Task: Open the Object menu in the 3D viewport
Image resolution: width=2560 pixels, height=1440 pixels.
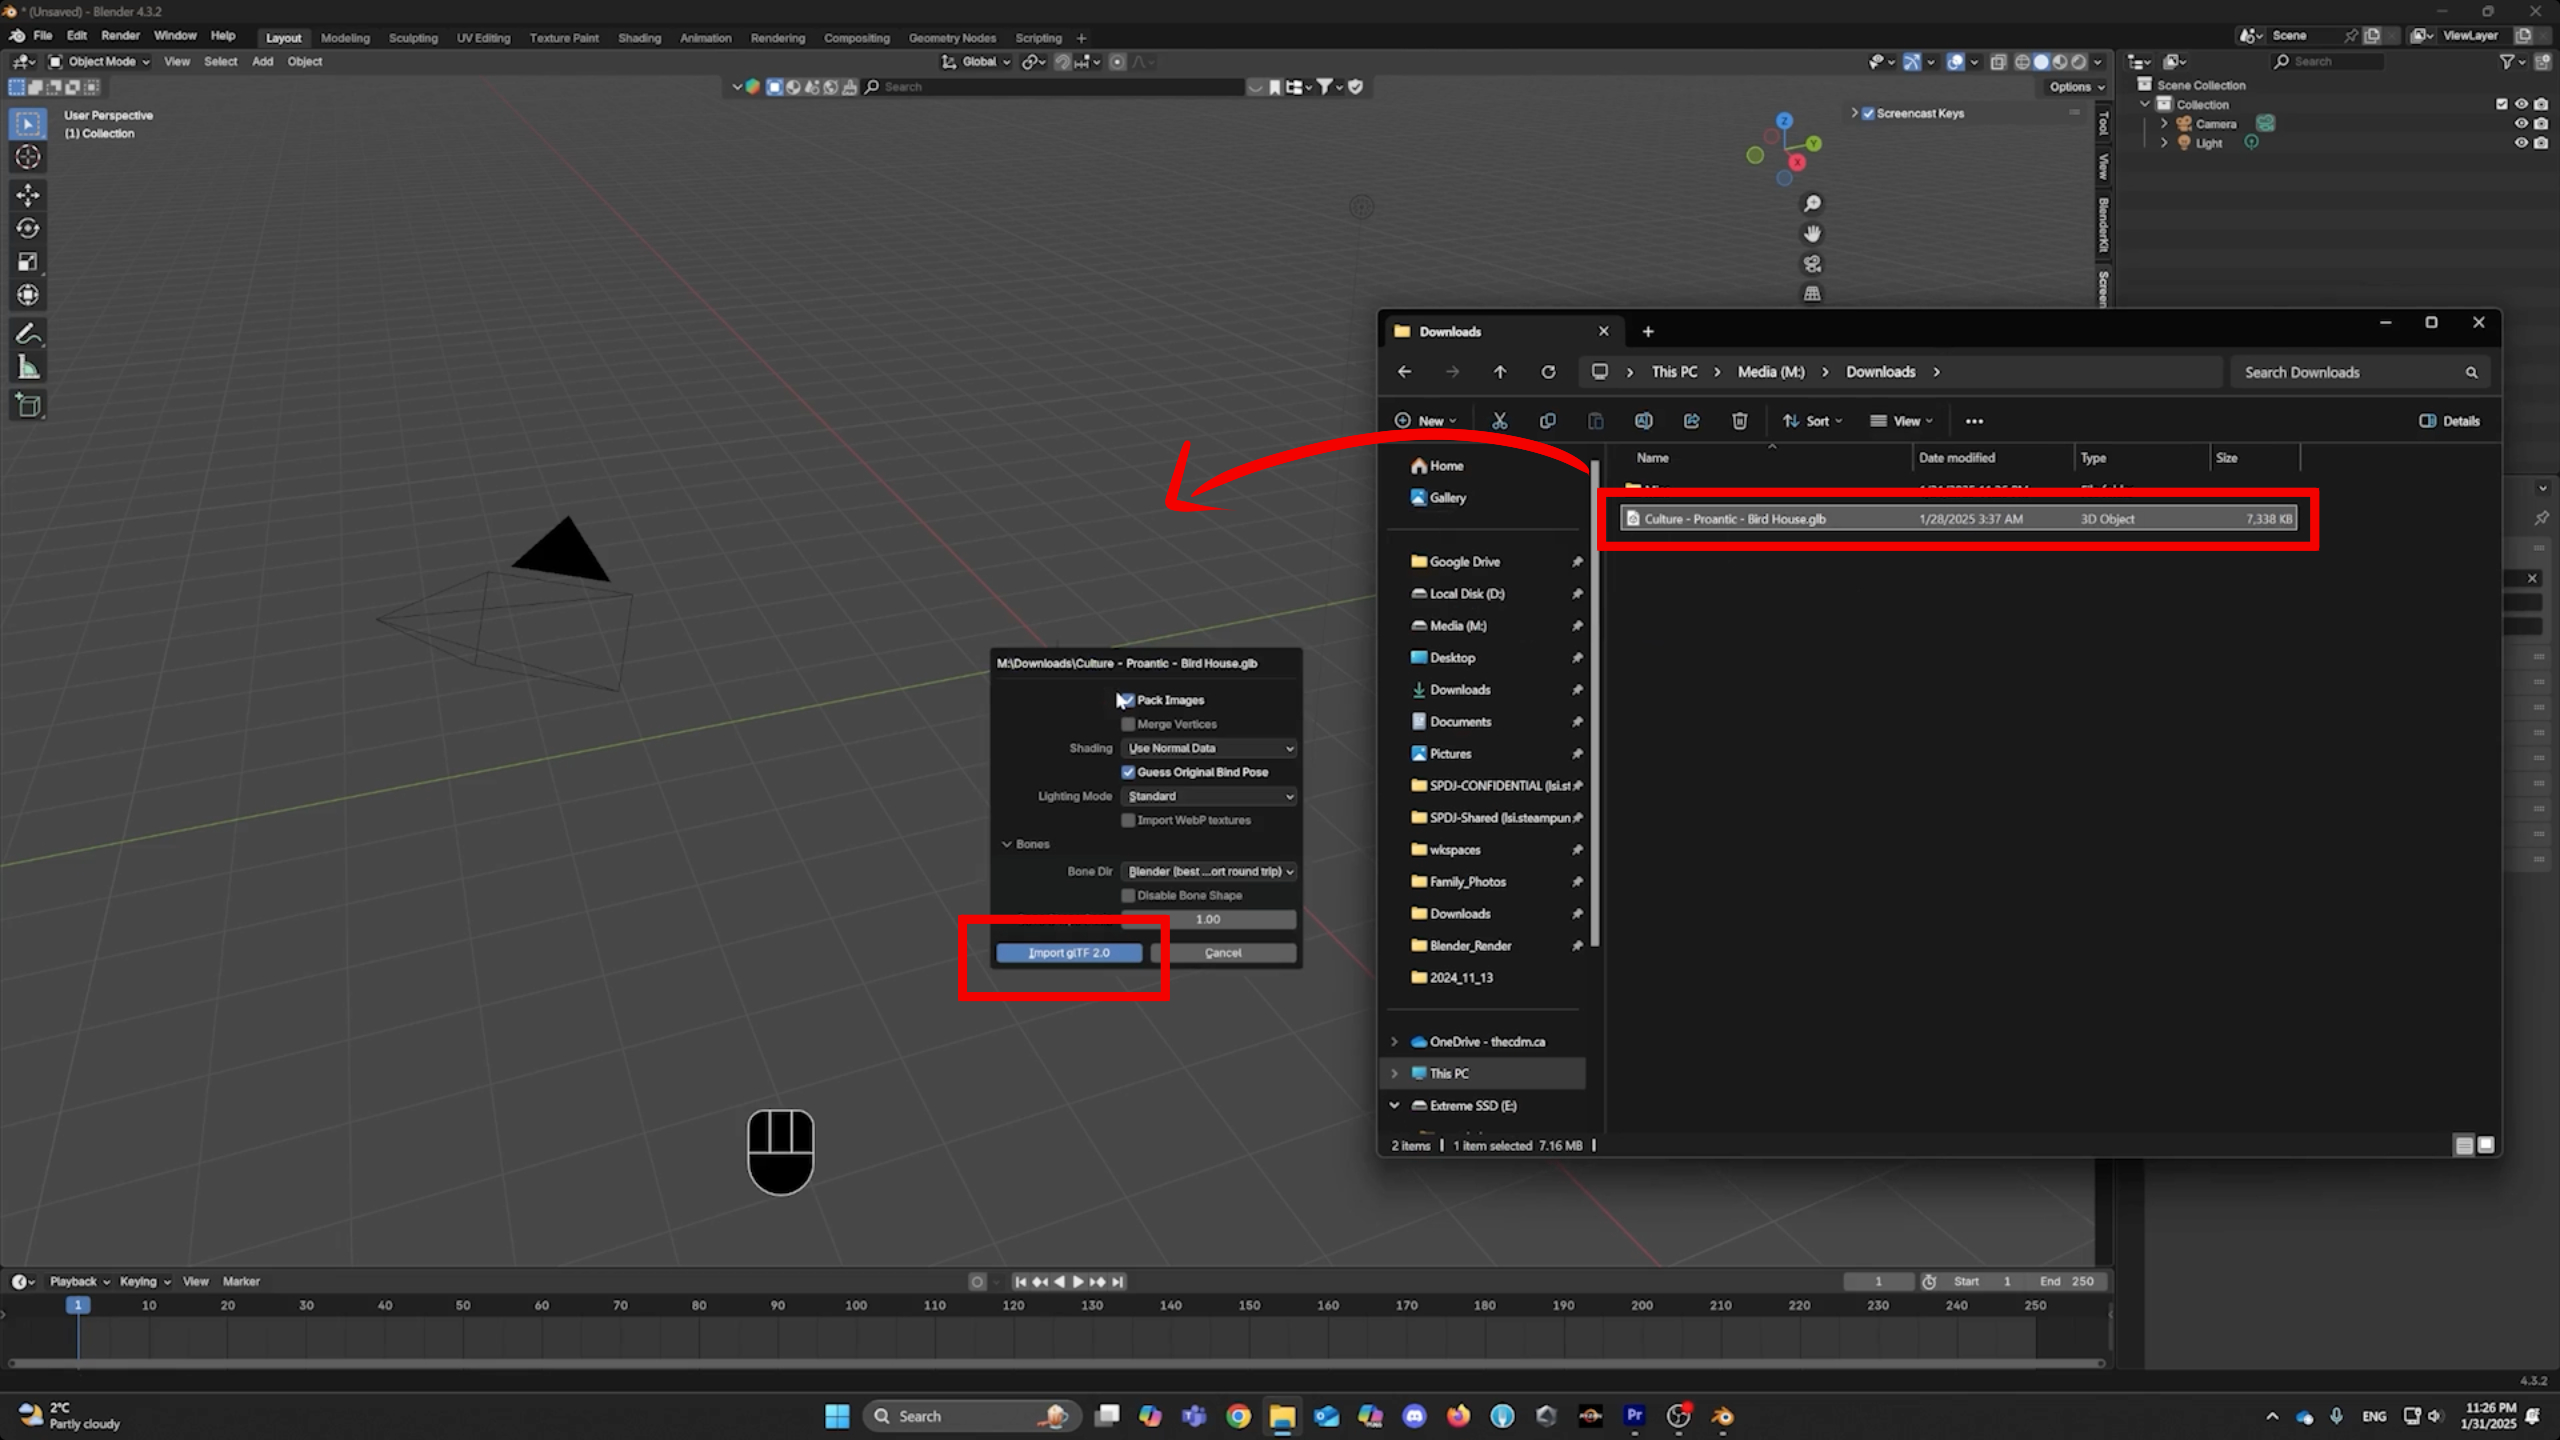Action: click(305, 61)
